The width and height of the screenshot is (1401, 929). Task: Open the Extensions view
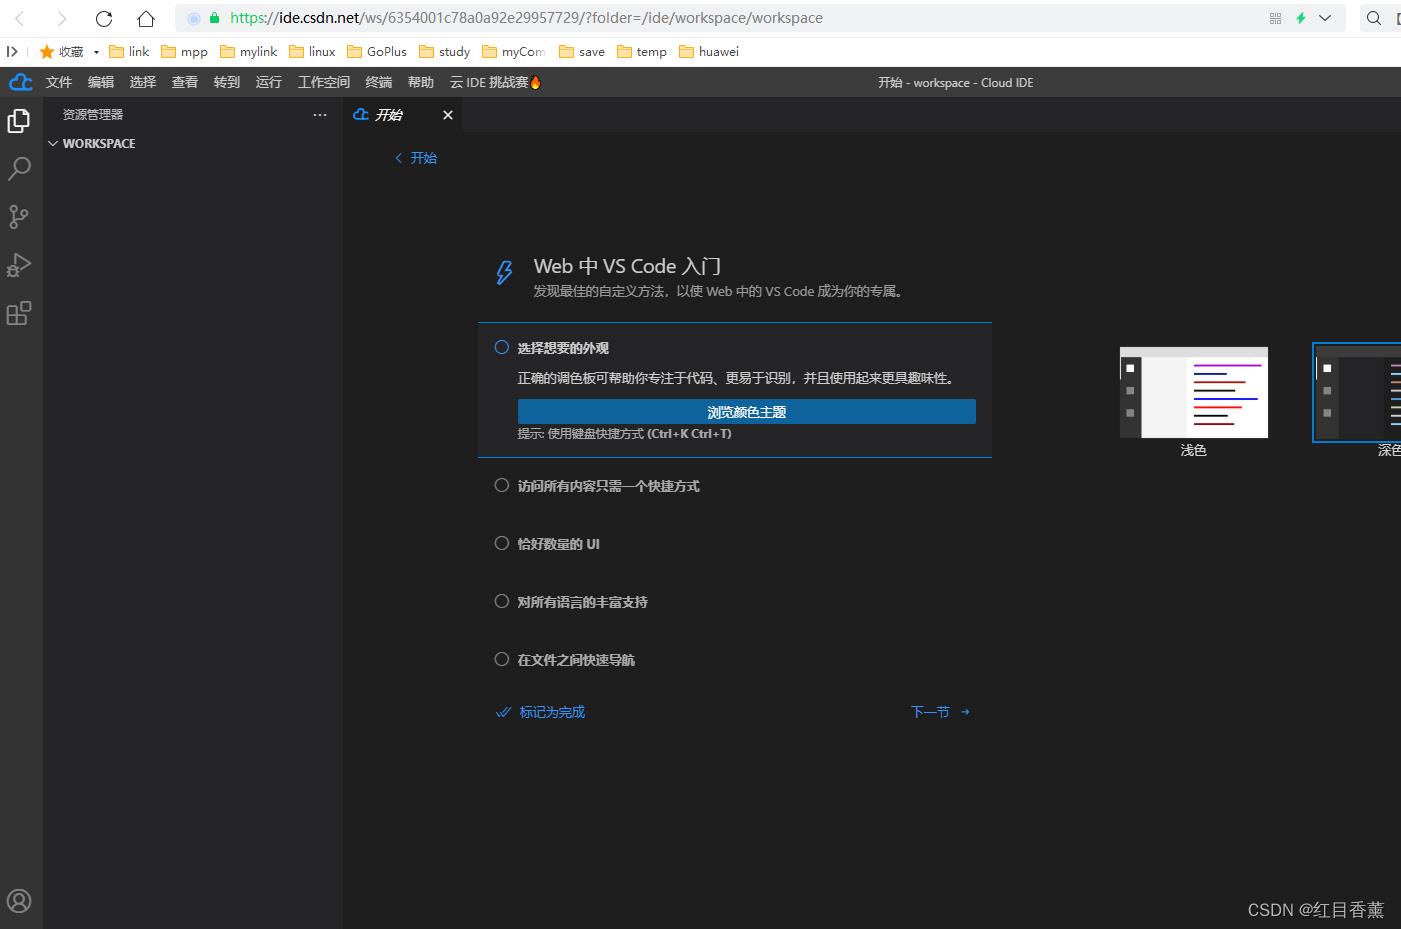click(19, 313)
